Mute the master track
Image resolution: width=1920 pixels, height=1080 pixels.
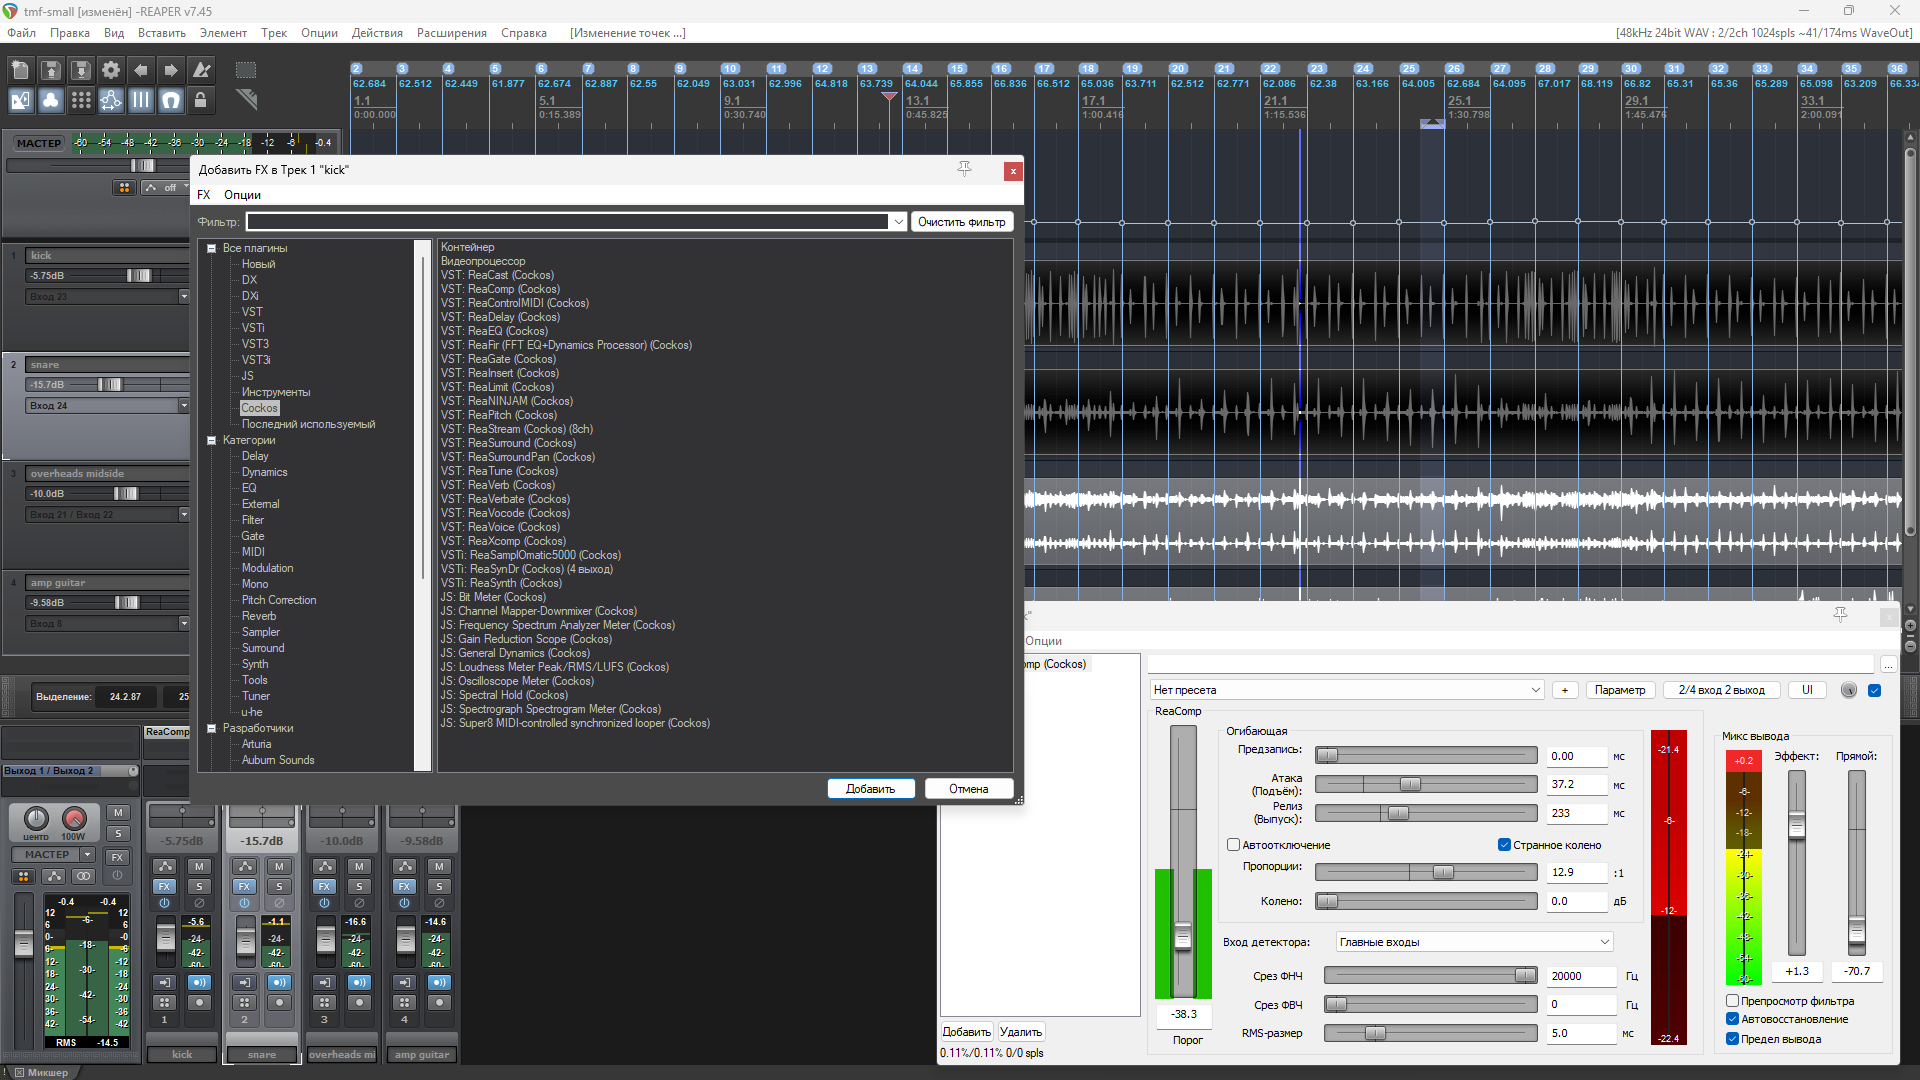117,813
